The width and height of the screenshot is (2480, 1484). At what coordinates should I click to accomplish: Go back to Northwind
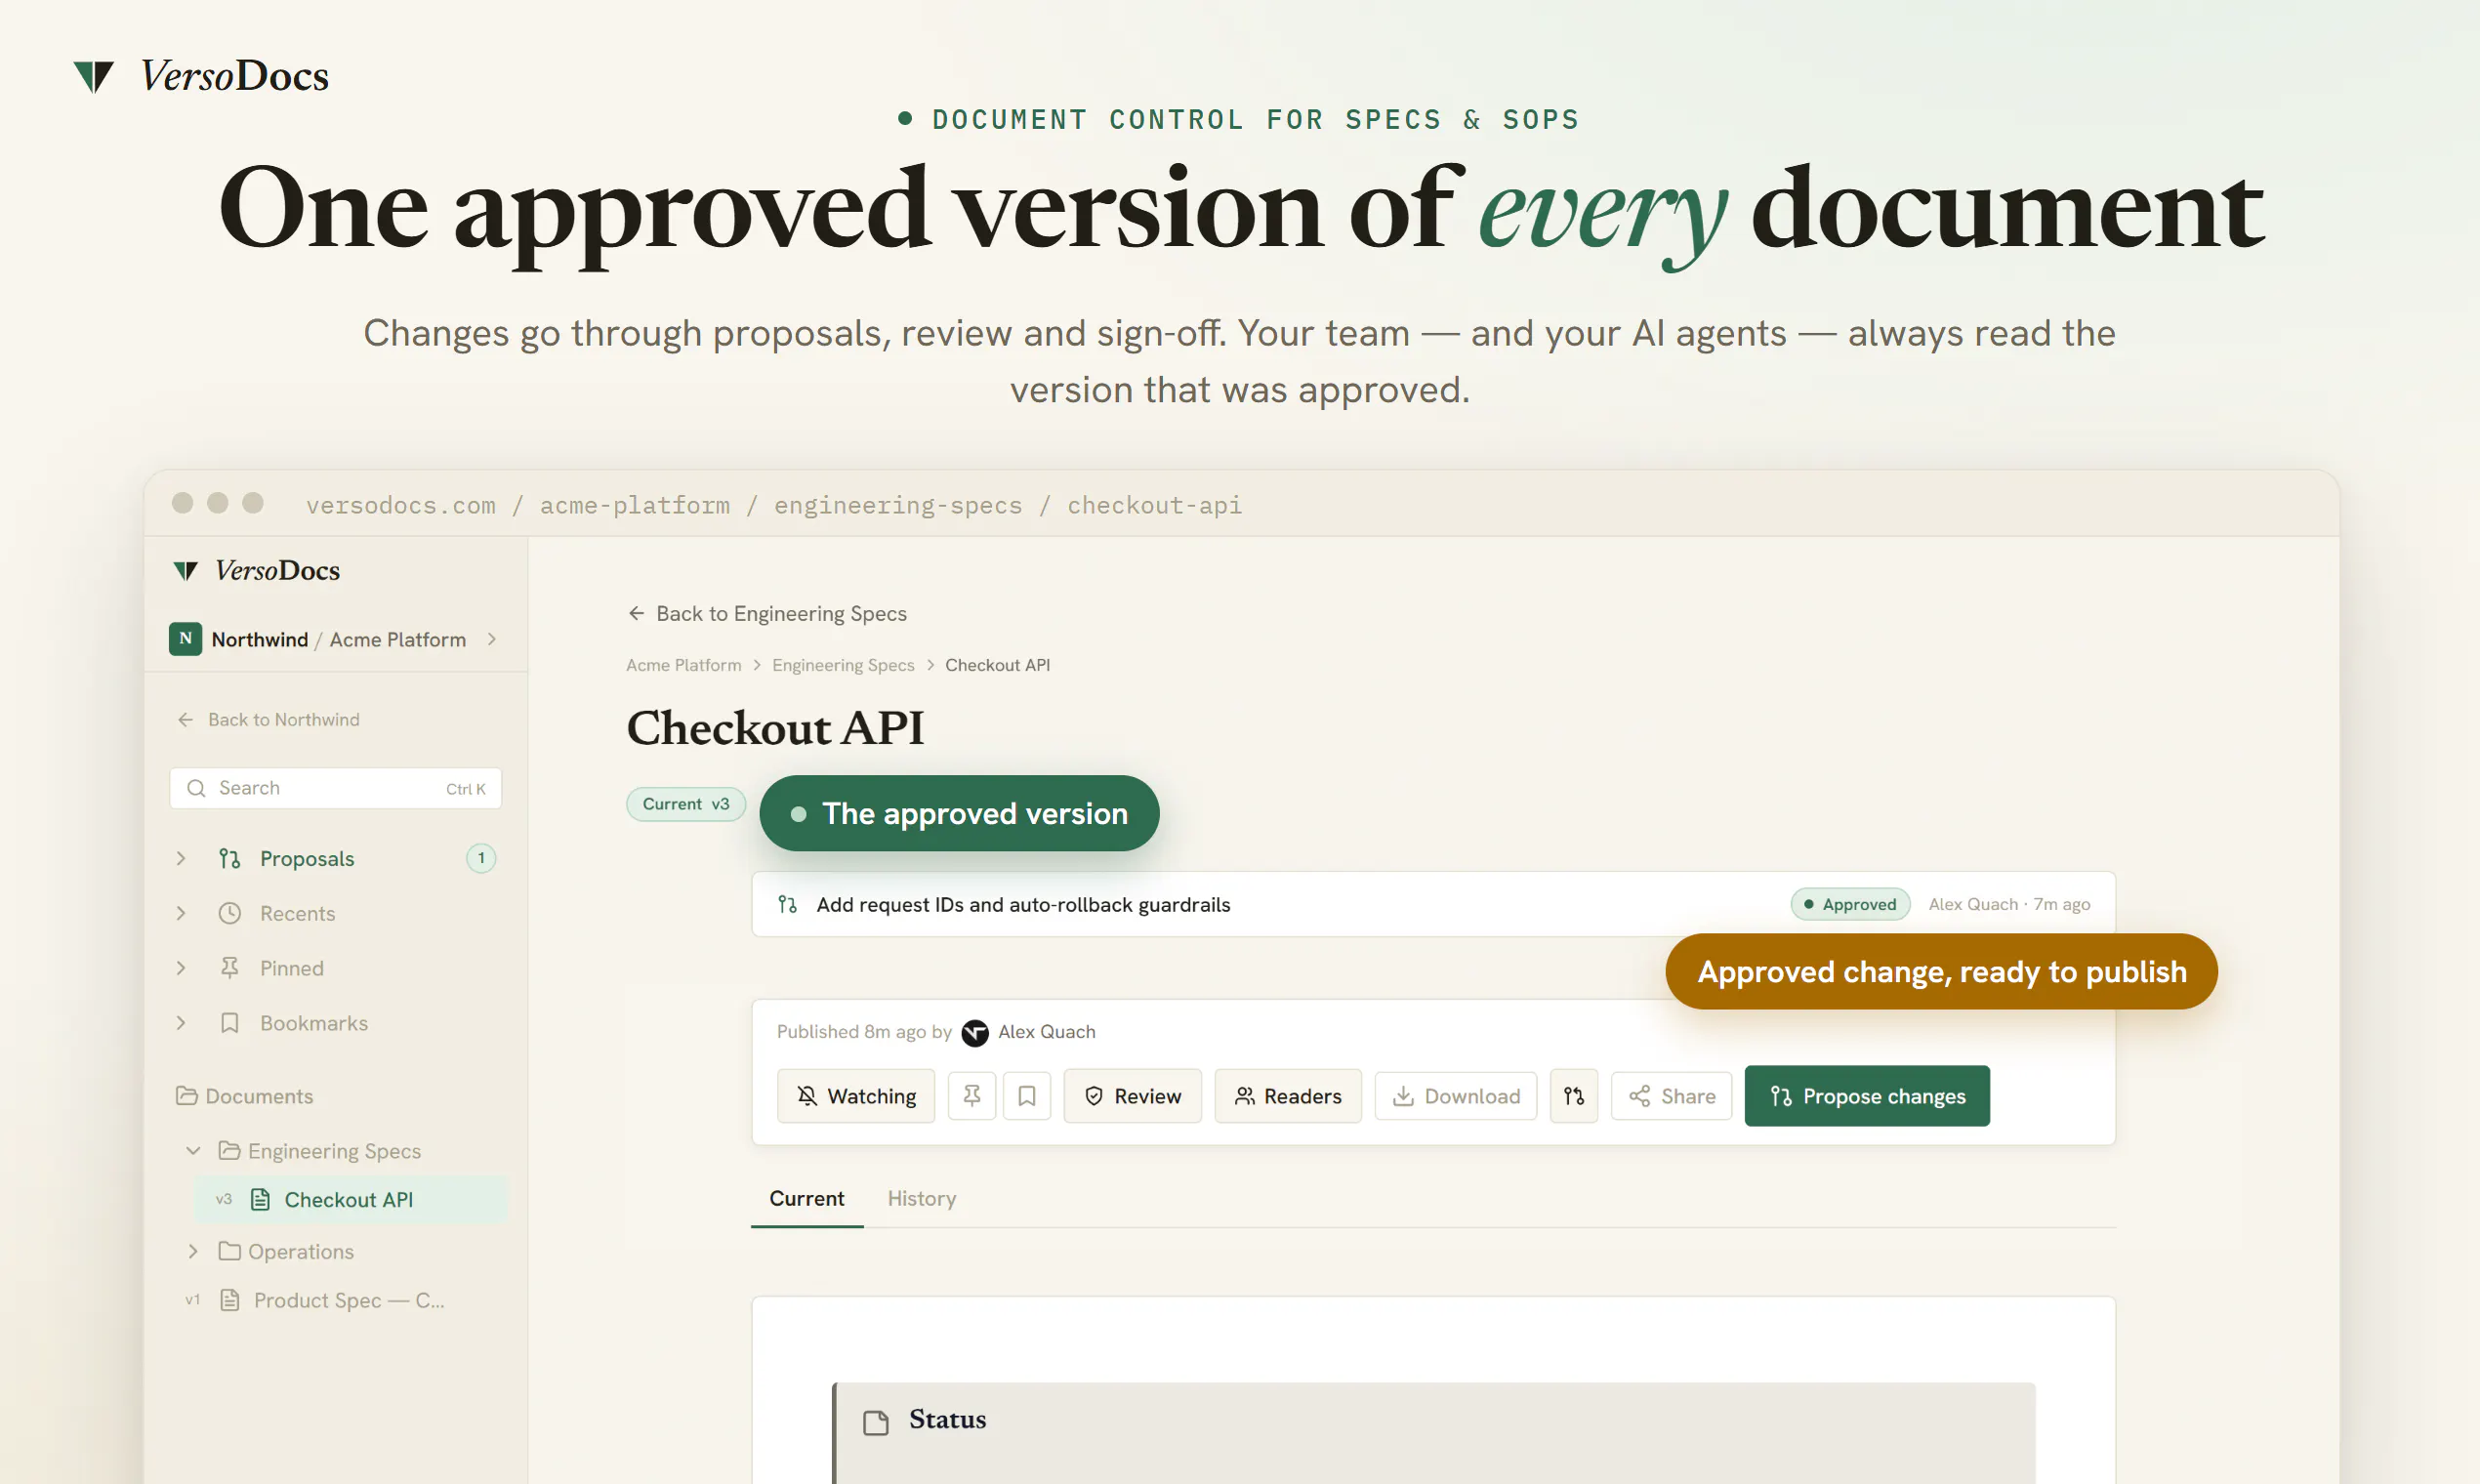point(268,720)
